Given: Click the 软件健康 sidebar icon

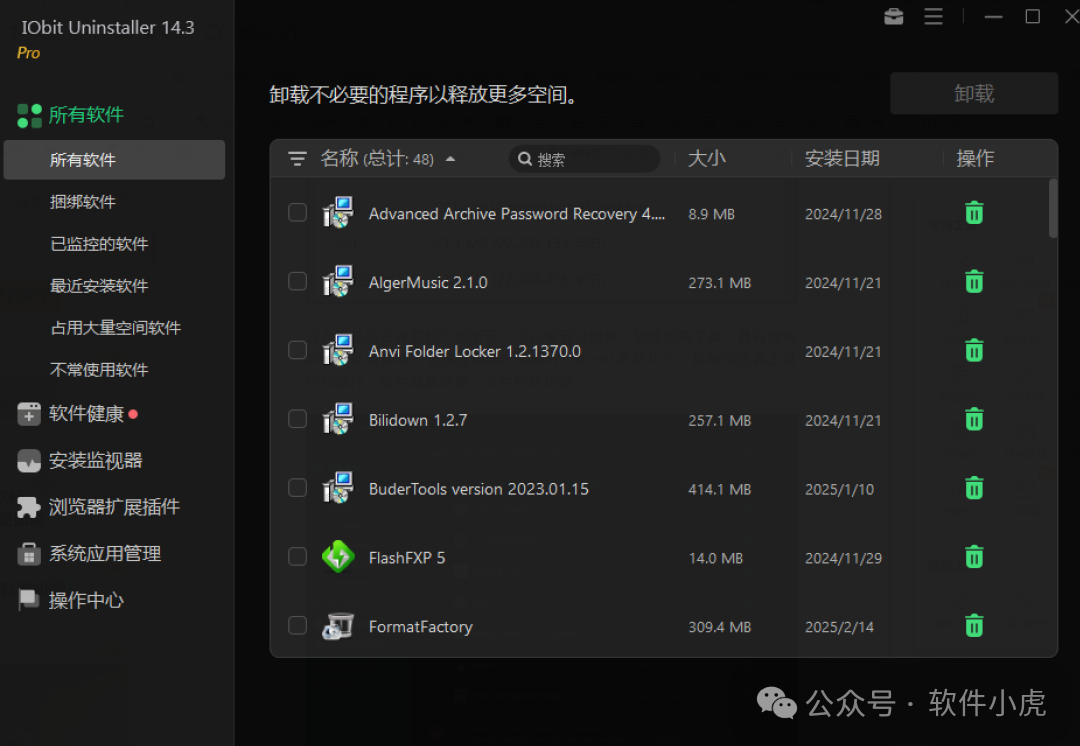Looking at the screenshot, I should (29, 414).
